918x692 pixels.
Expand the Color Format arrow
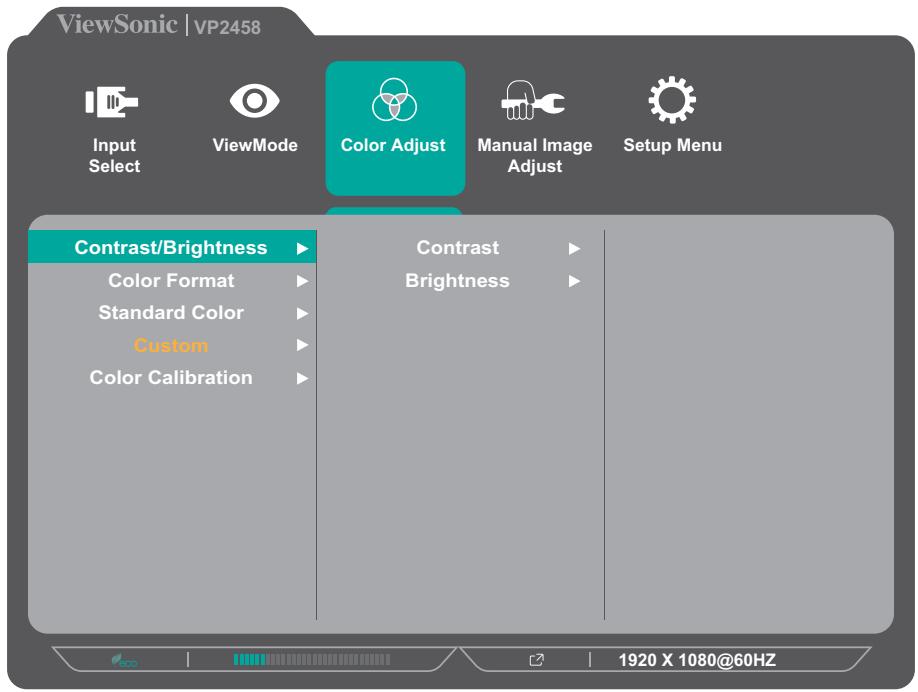(302, 281)
